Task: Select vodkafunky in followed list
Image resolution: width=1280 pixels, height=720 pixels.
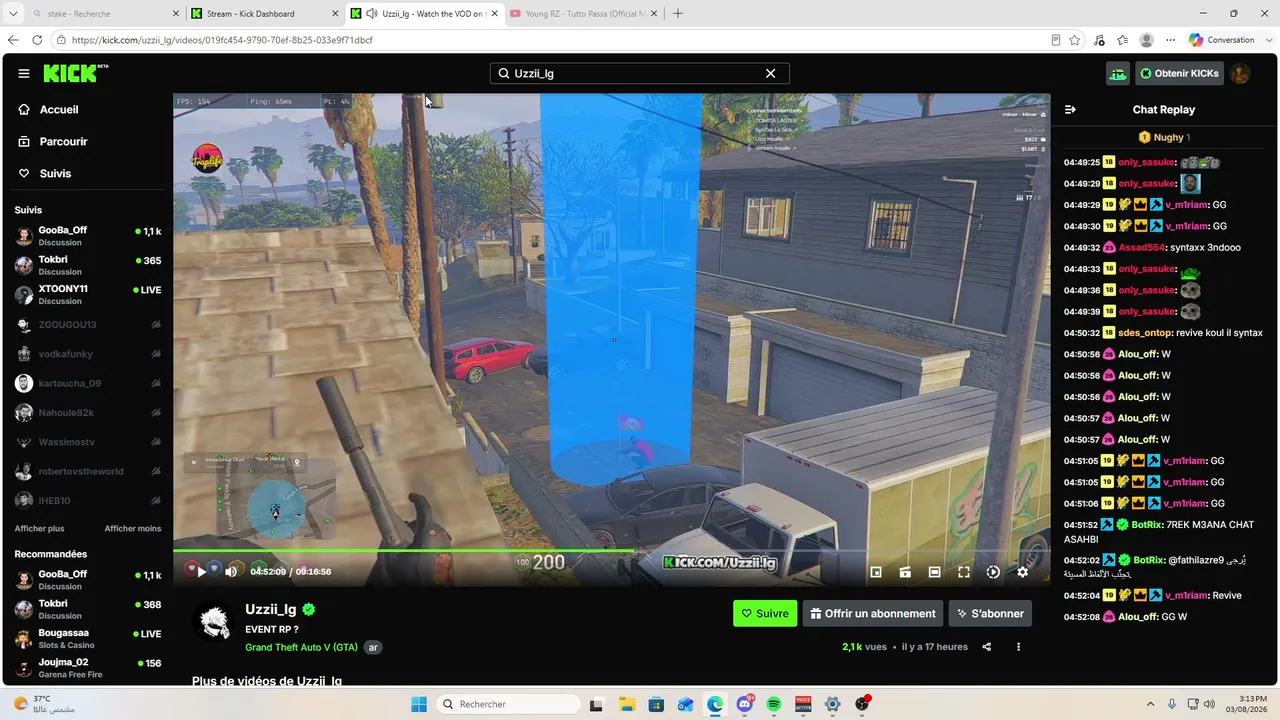Action: (x=88, y=354)
